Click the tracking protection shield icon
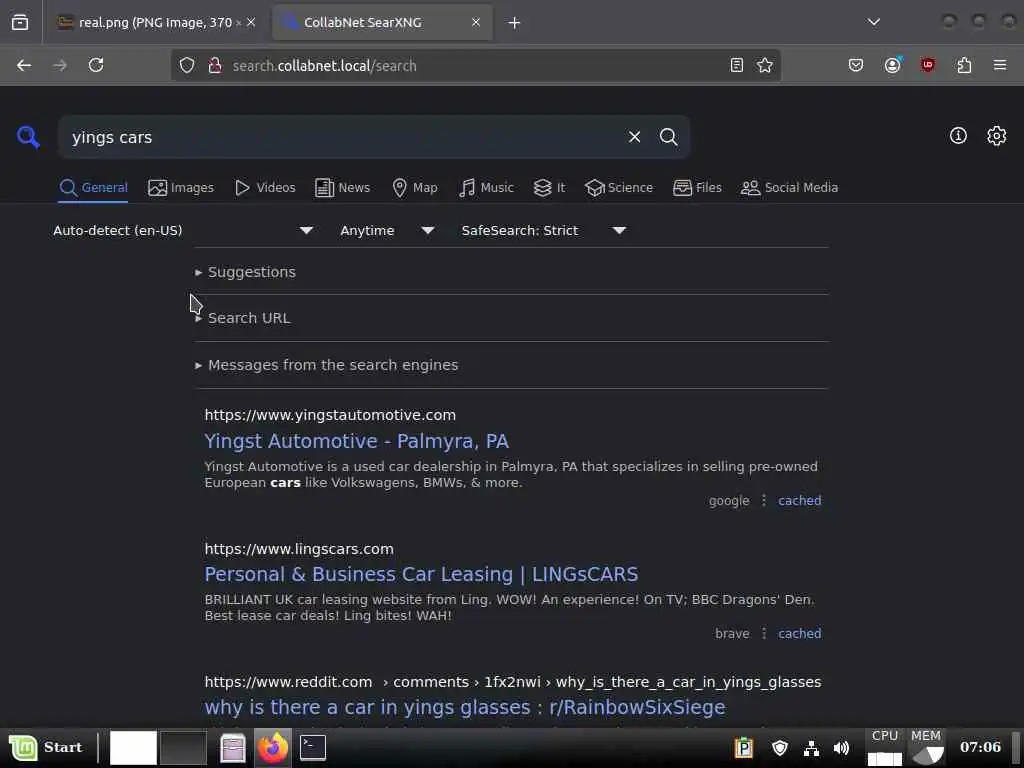 click(187, 65)
